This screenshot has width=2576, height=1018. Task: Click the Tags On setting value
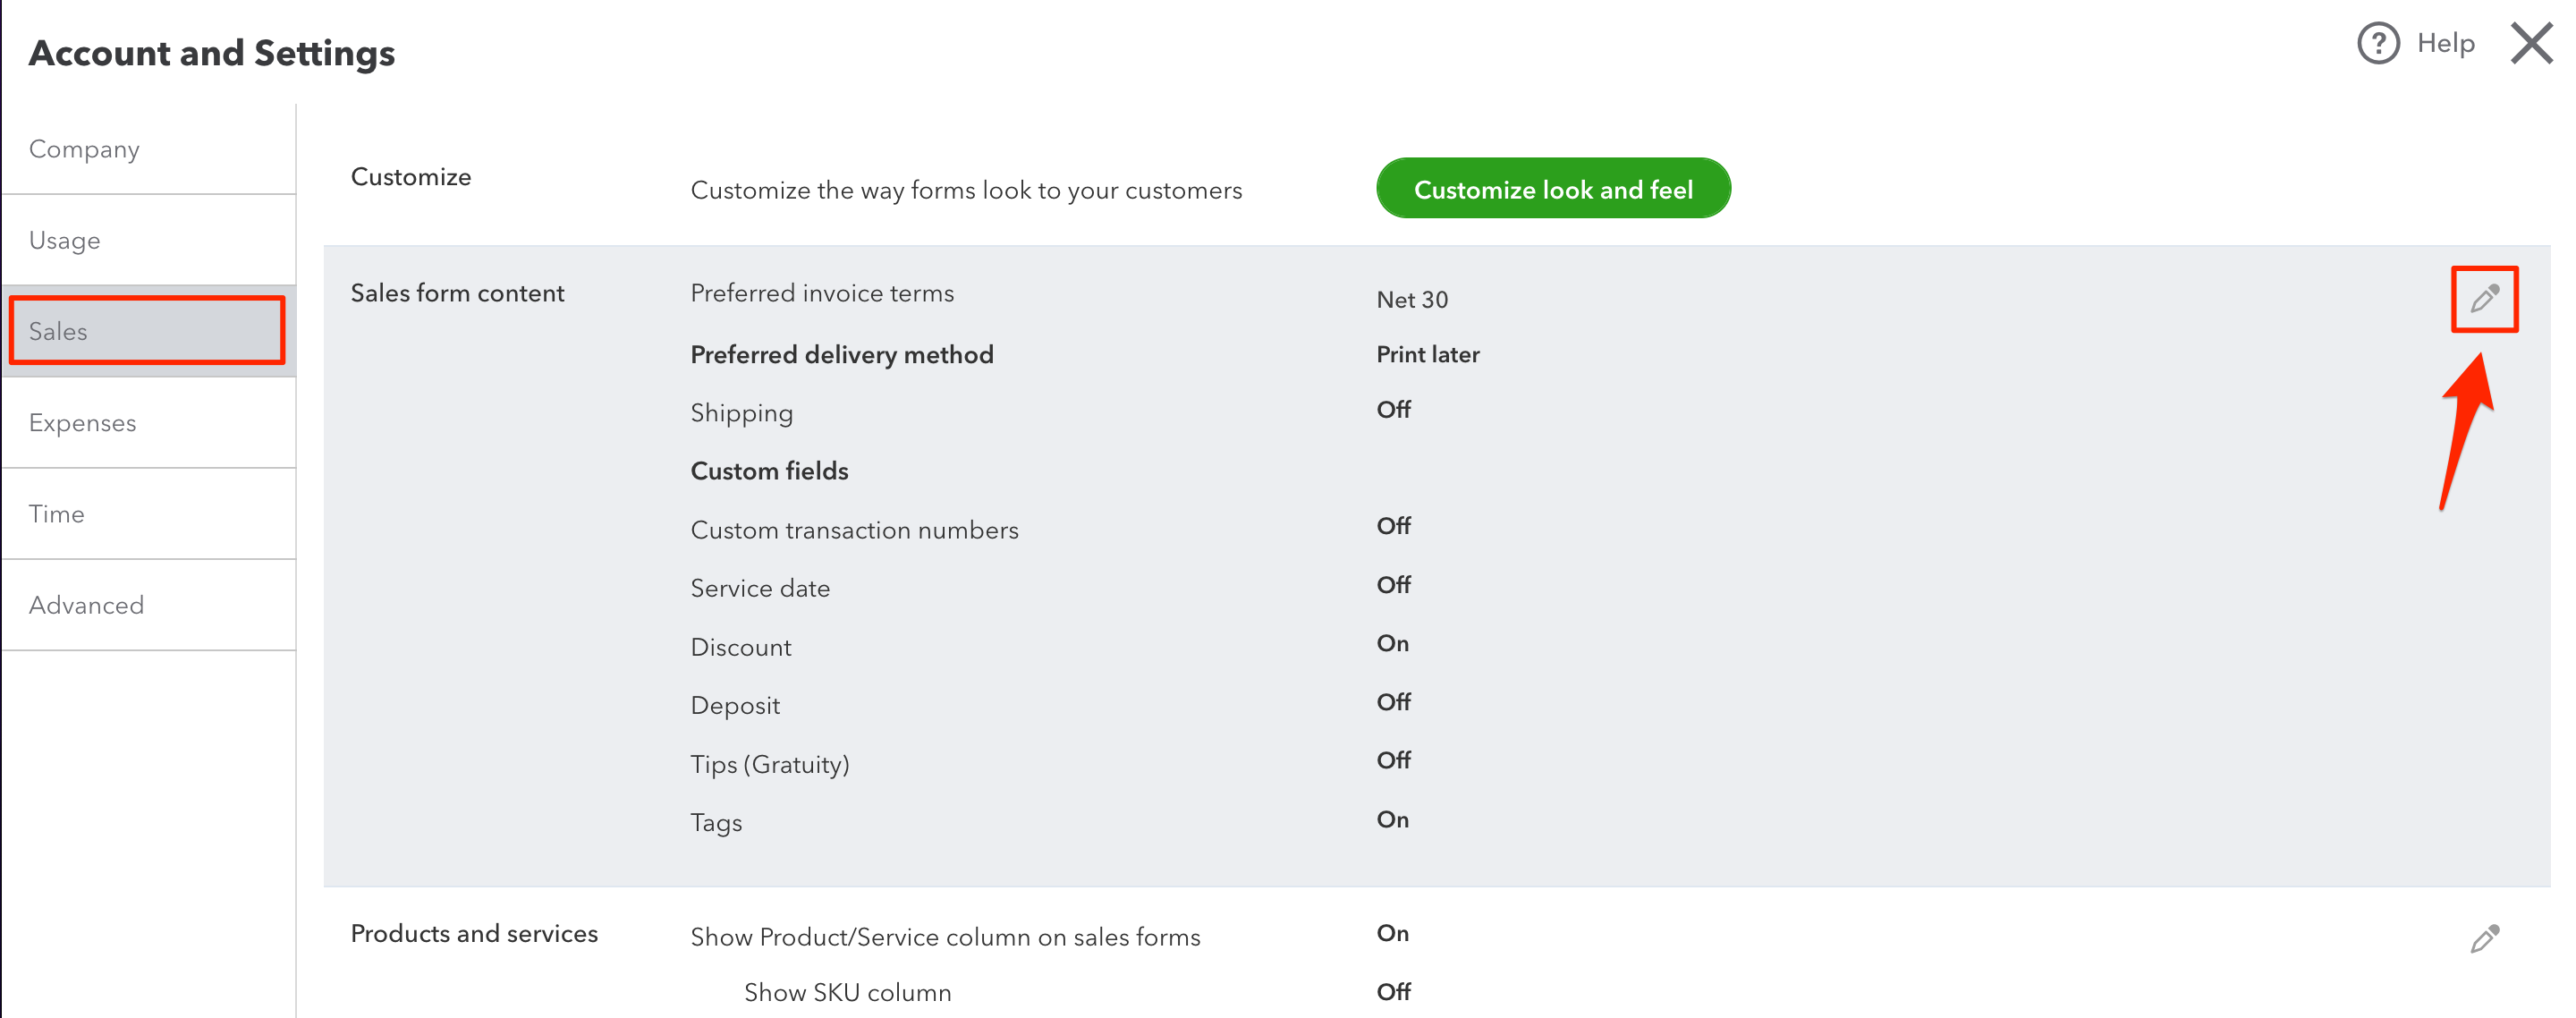1392,819
